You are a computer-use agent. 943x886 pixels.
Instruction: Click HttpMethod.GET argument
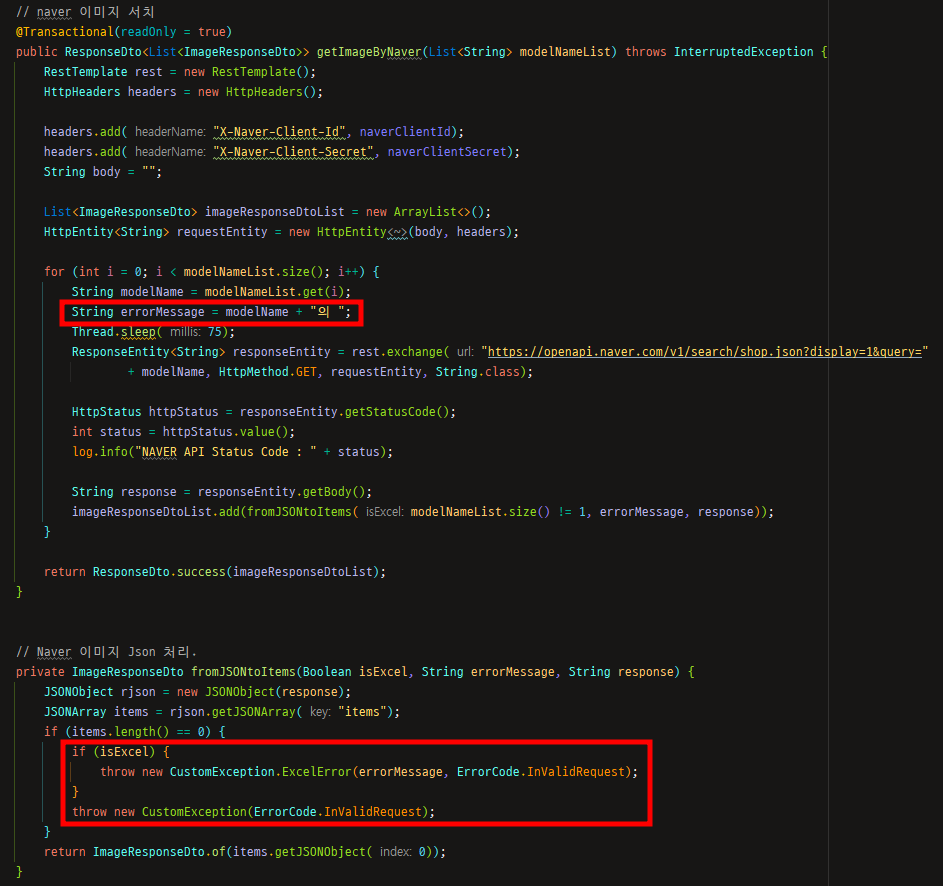(268, 372)
